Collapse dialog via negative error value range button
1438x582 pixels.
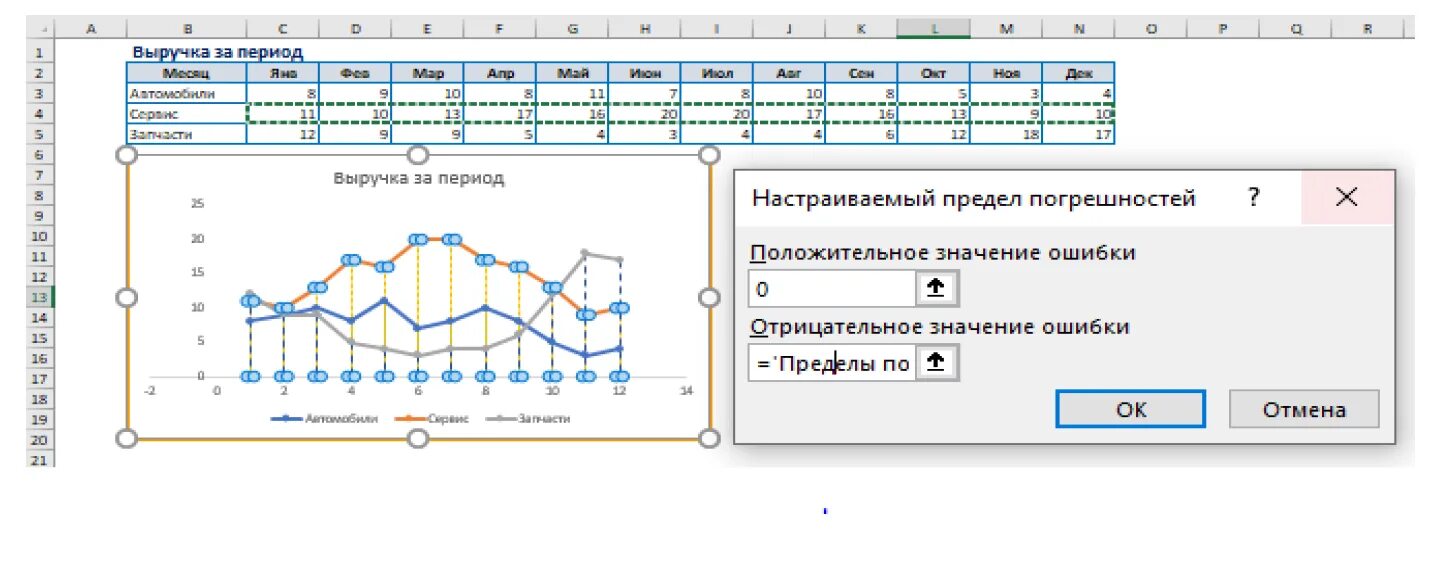935,363
